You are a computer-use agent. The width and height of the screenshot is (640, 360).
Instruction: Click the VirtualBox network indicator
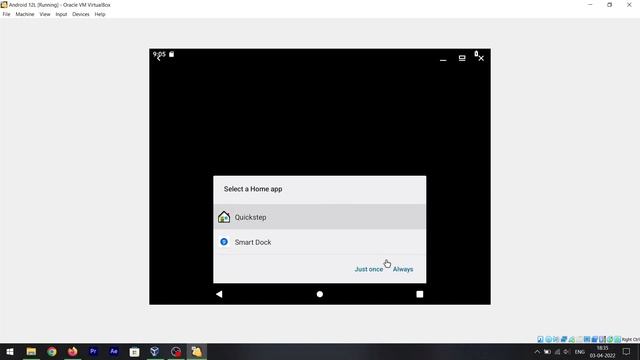tap(564, 339)
